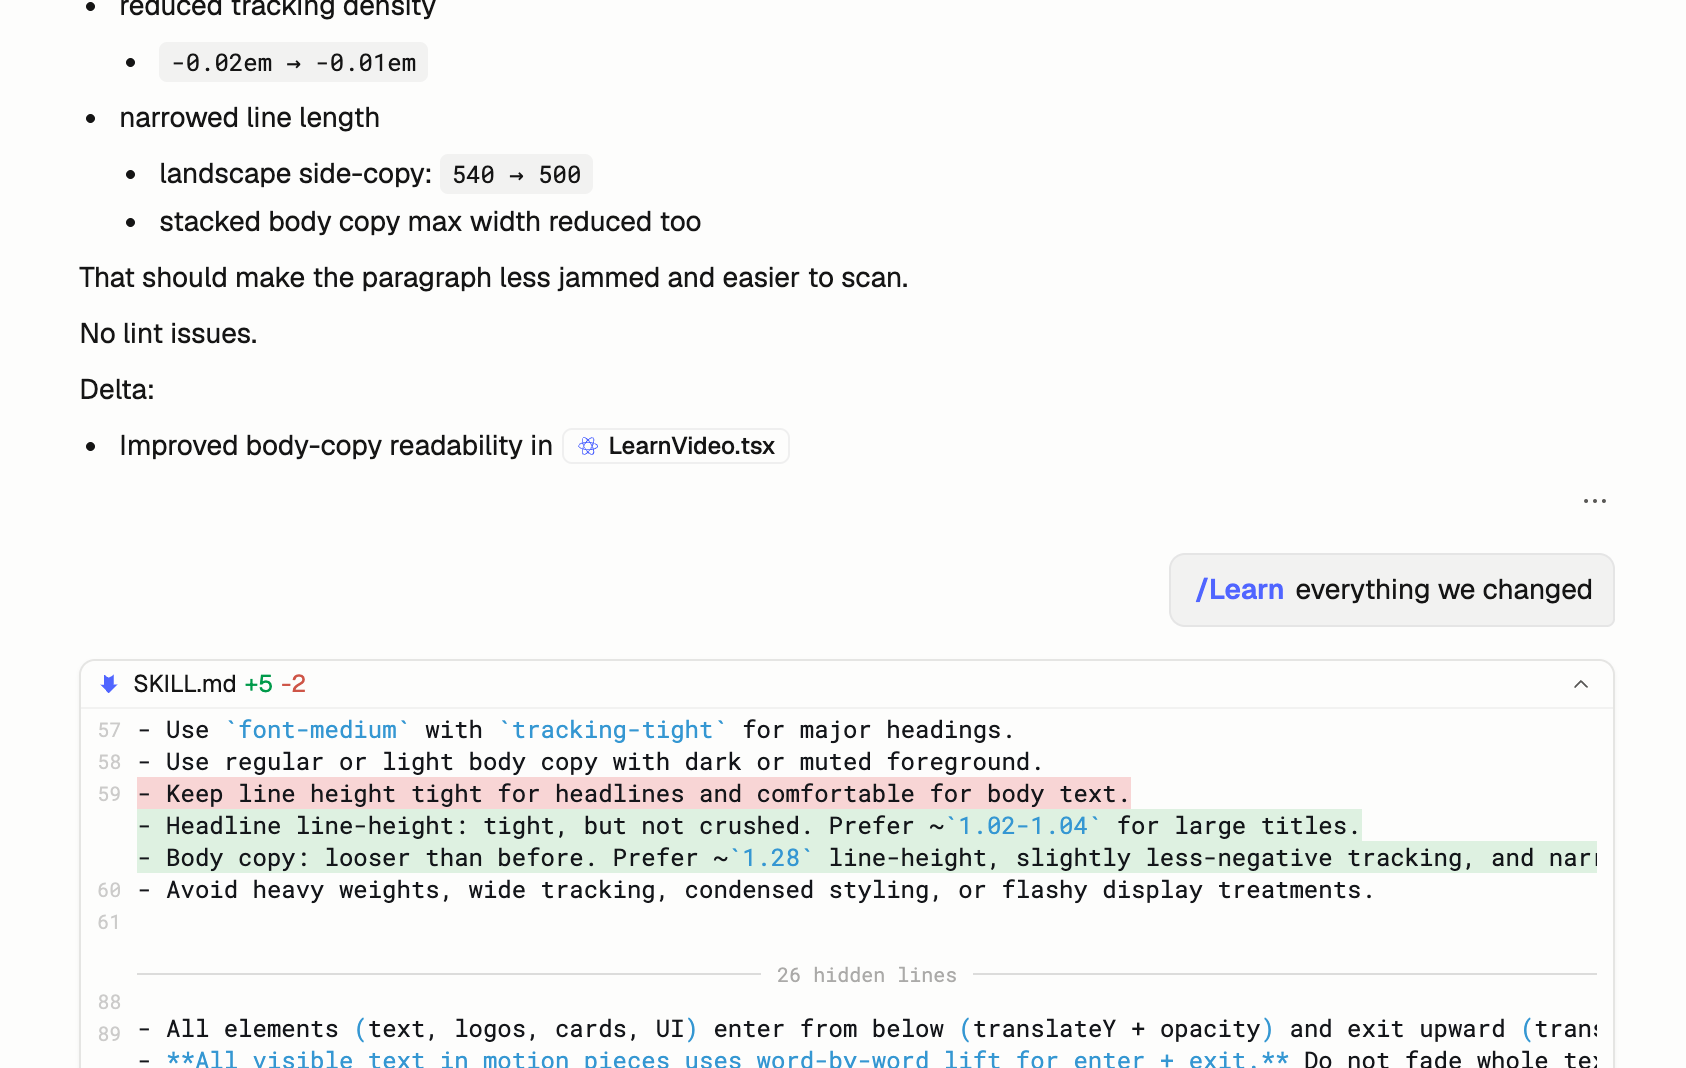The image size is (1686, 1068).
Task: Click the markdown file icon next to SKILL.md
Action: coord(109,684)
